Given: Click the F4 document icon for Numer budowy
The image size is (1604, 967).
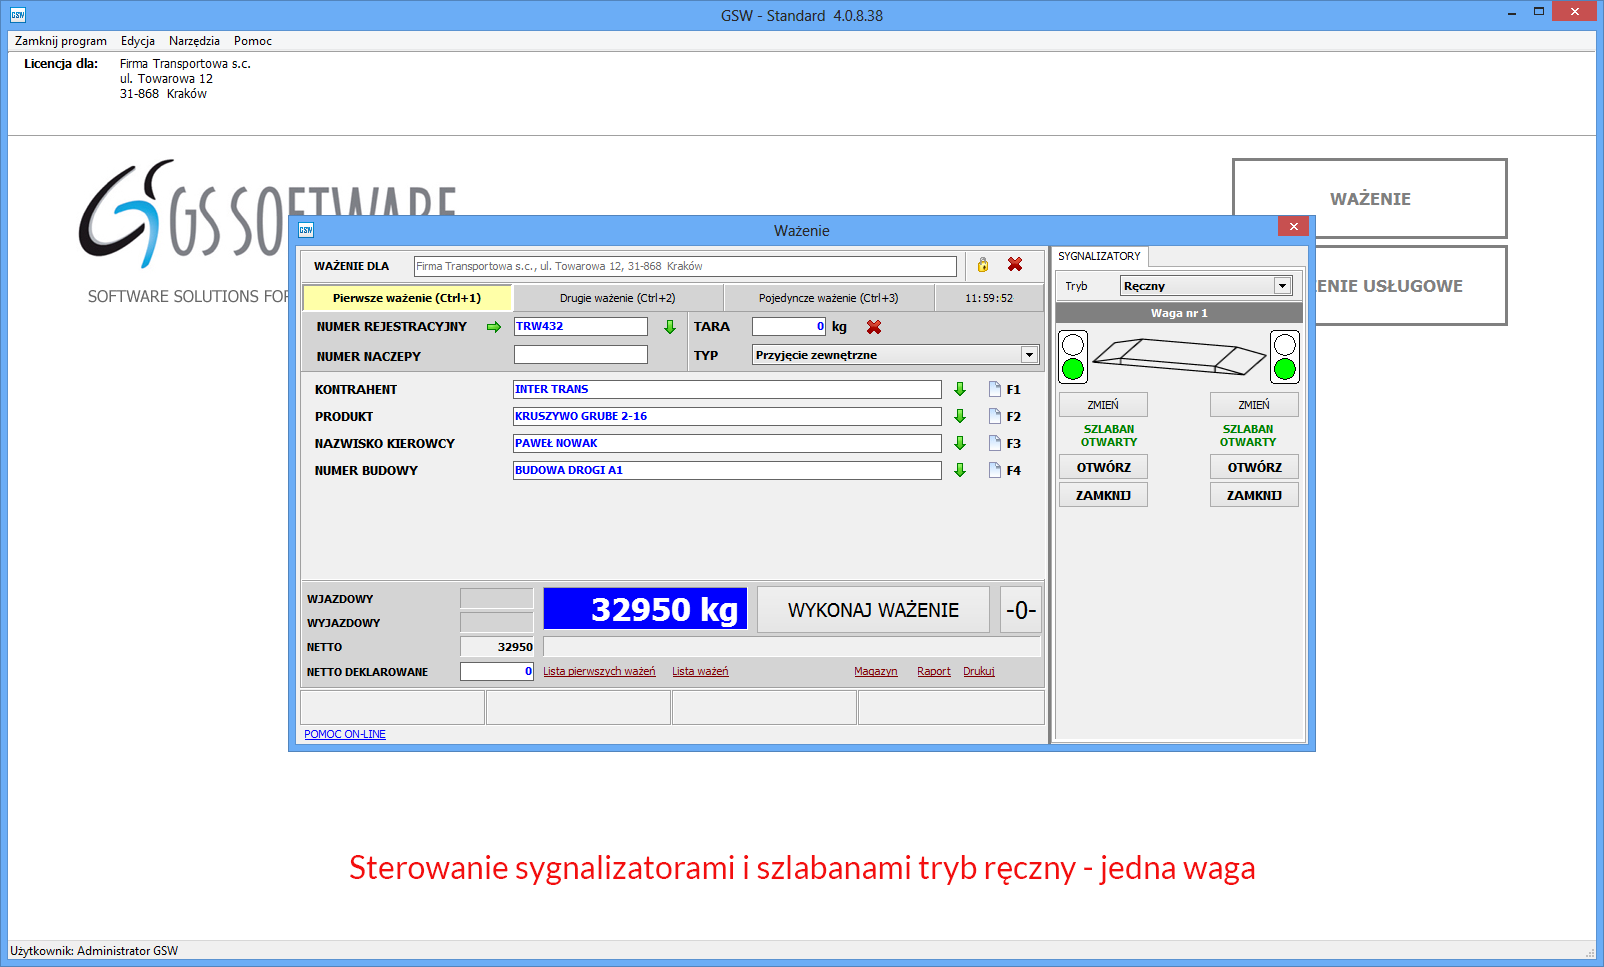Looking at the screenshot, I should point(995,470).
